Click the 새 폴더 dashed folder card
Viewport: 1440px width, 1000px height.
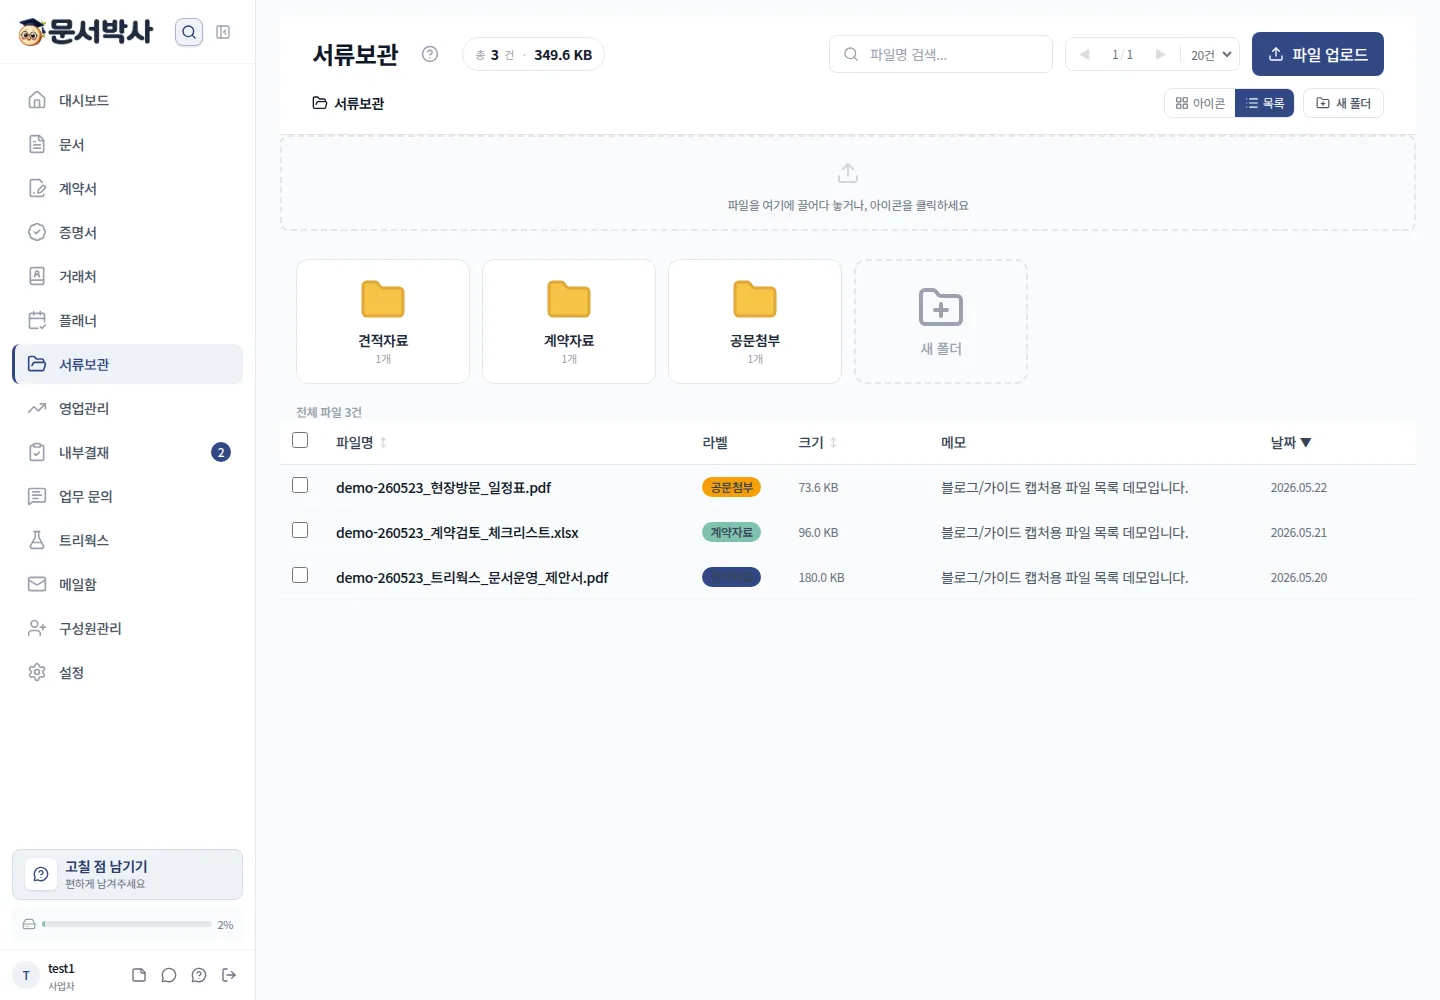pos(941,321)
